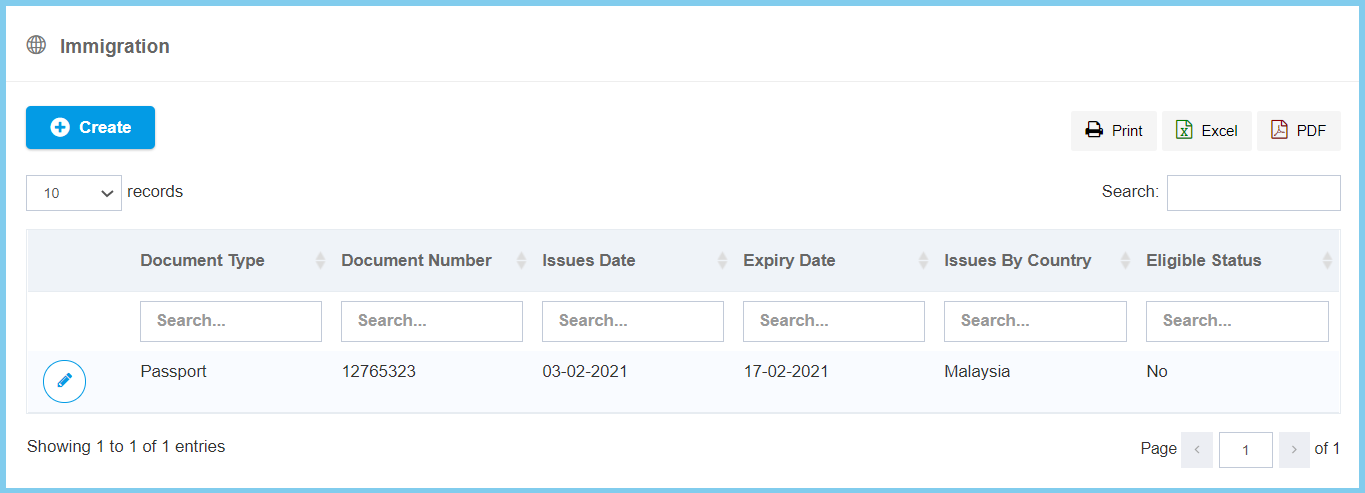Open the records per page dropdown
Image resolution: width=1365 pixels, height=493 pixels.
[x=74, y=193]
